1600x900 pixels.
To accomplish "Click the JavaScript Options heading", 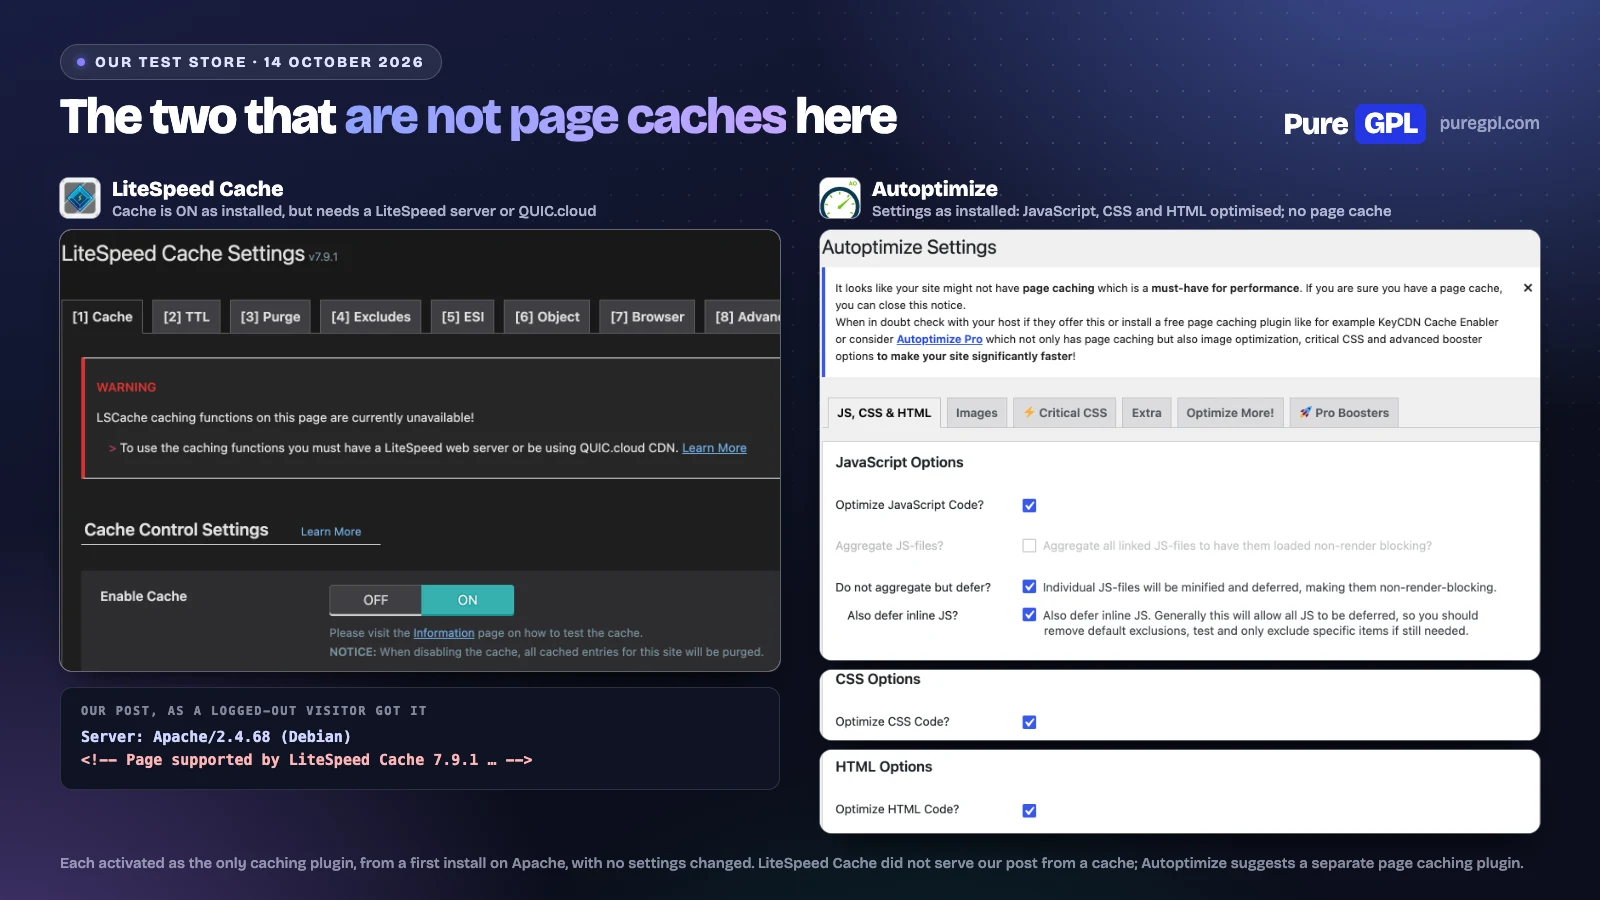I will point(899,462).
